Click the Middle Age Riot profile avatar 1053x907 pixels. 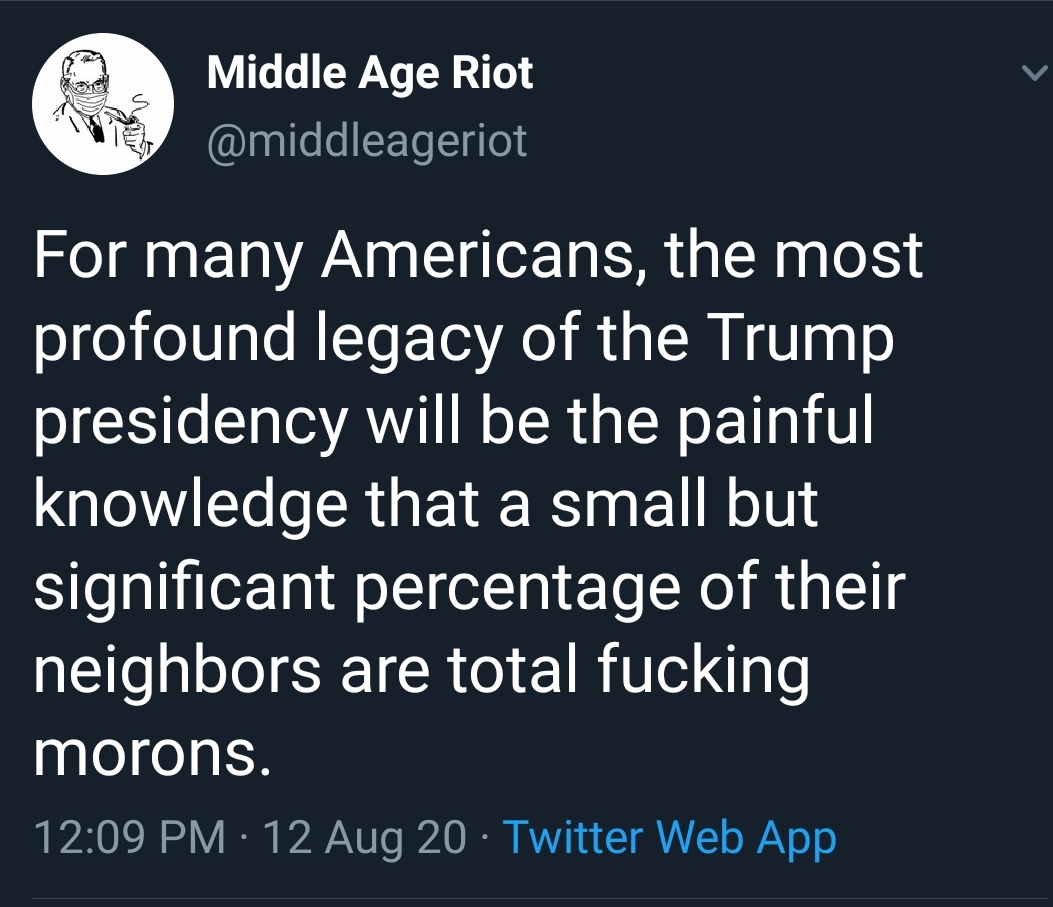click(x=103, y=104)
